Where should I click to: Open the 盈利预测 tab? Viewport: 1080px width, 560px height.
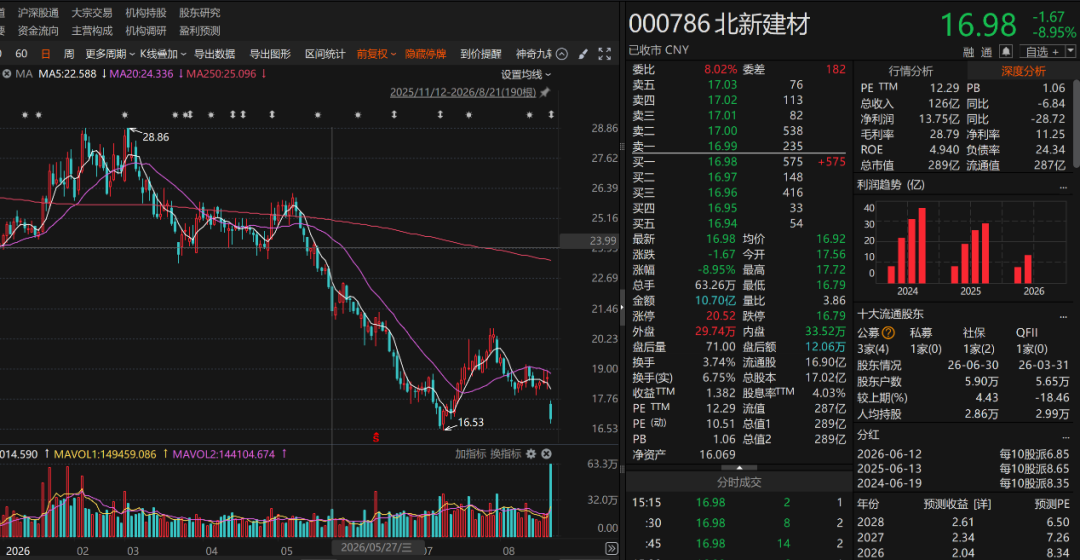coord(200,30)
